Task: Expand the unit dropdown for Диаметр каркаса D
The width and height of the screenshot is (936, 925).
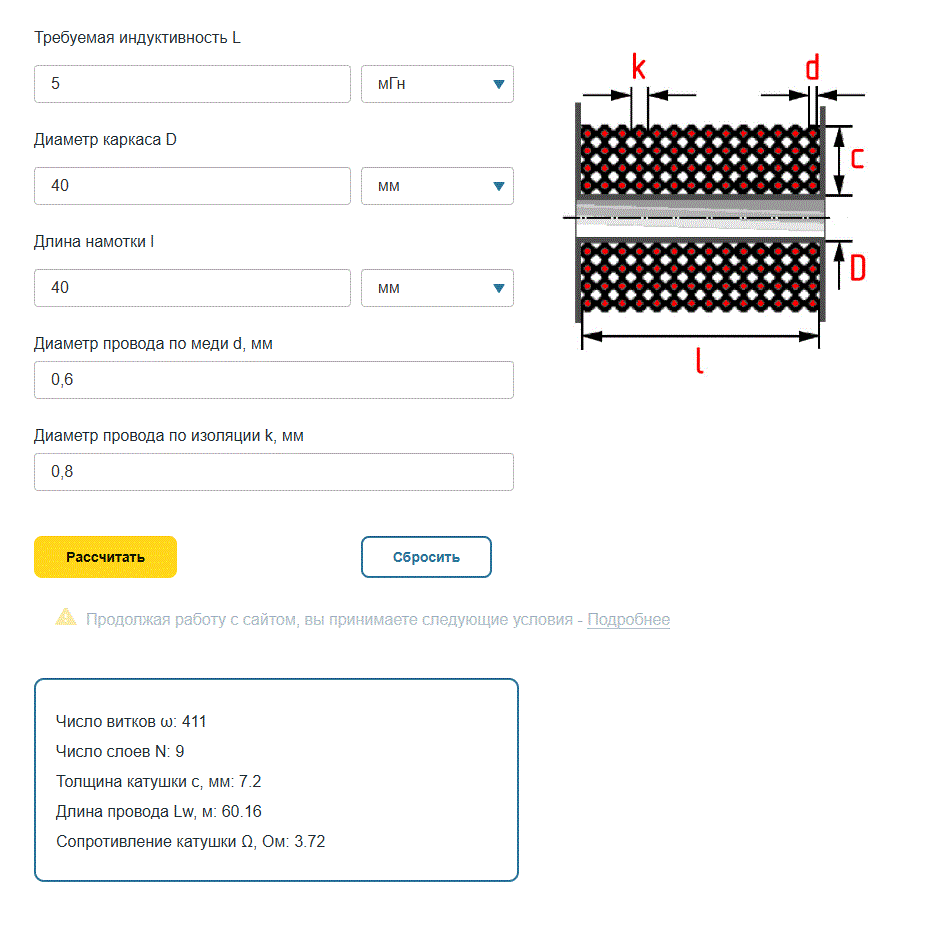Action: pyautogui.click(x=437, y=187)
